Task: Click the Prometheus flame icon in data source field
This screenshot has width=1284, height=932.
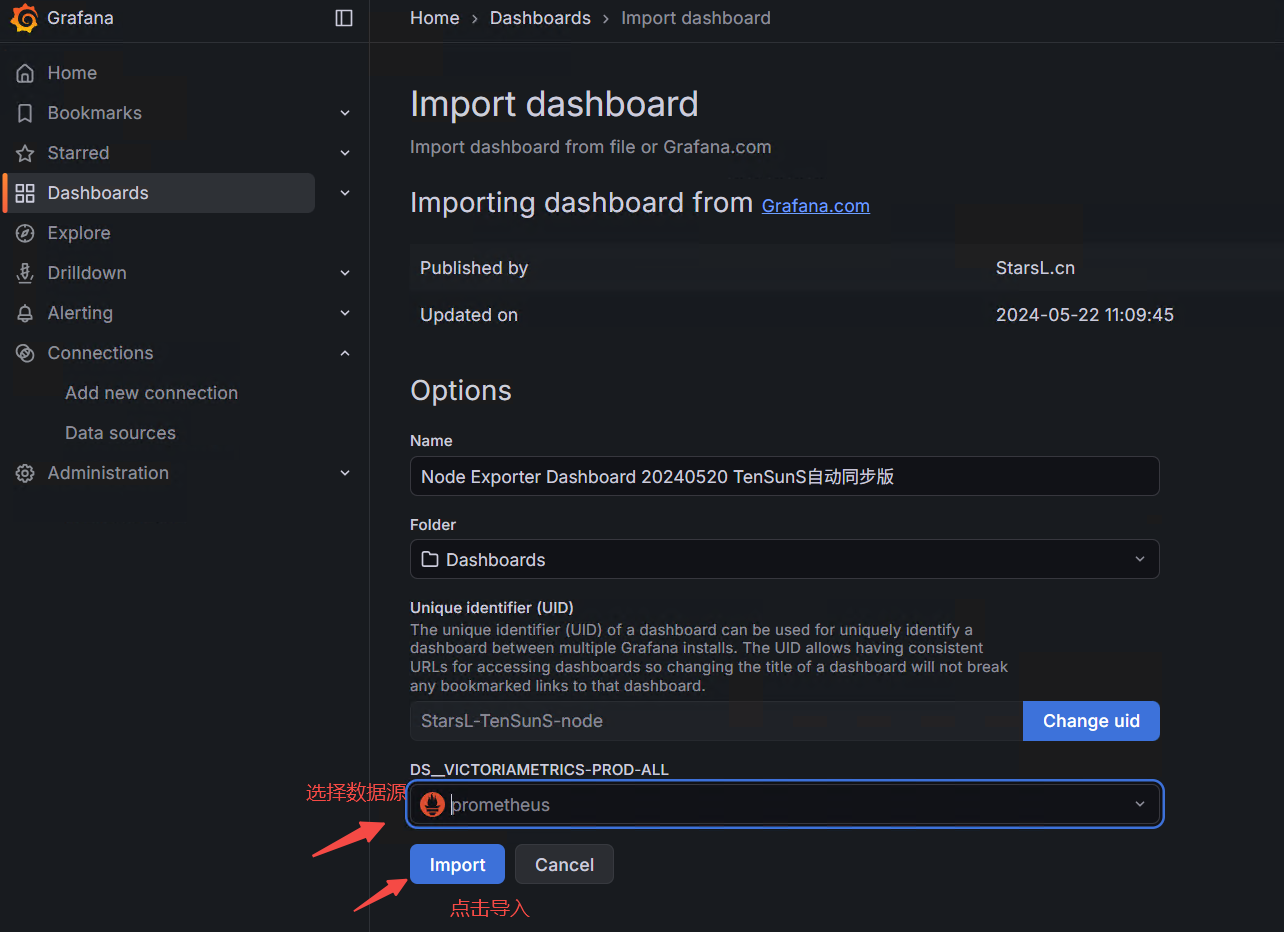Action: [x=432, y=804]
